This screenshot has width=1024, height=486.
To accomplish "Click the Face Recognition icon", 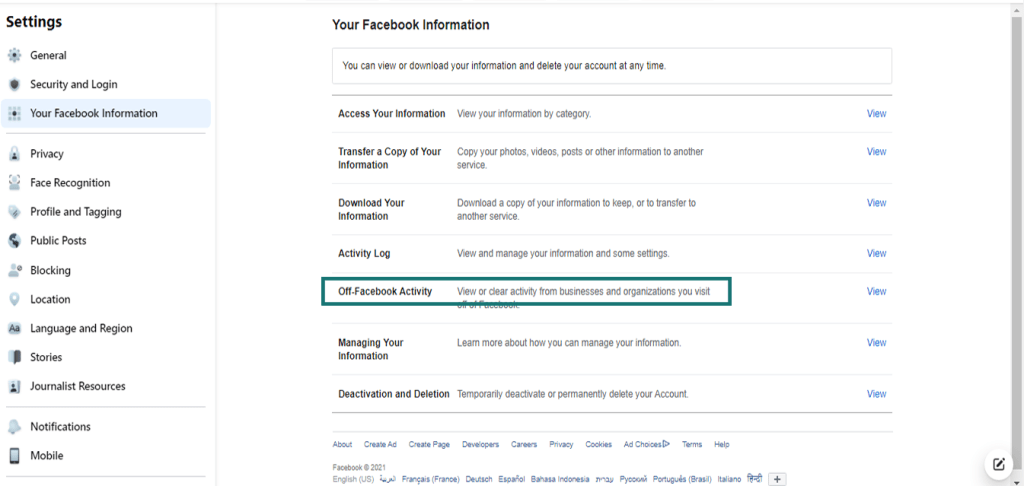I will pos(14,183).
